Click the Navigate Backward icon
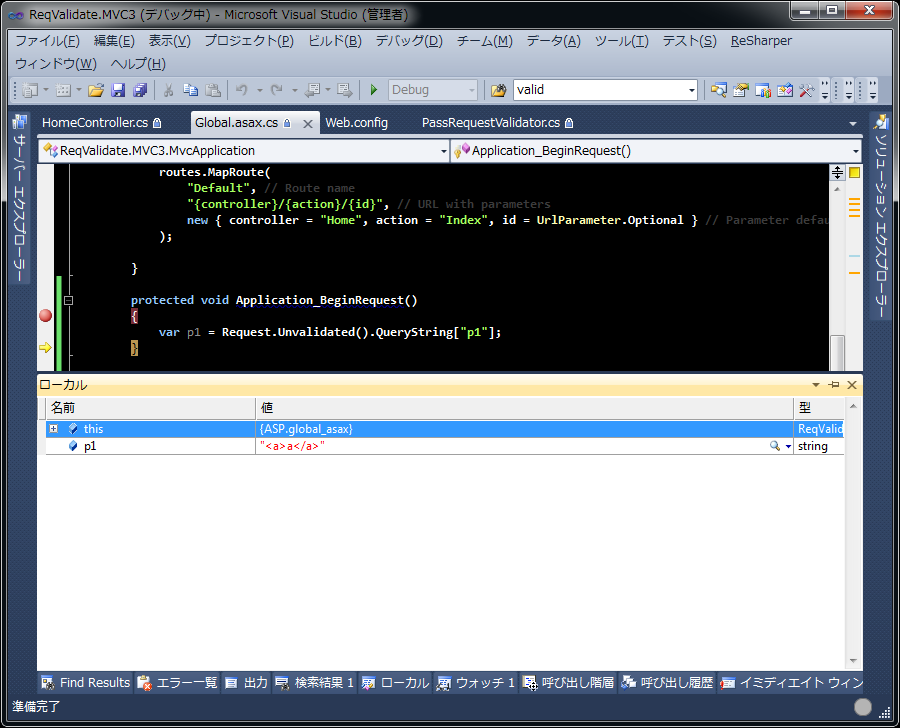This screenshot has width=900, height=728. pyautogui.click(x=313, y=90)
